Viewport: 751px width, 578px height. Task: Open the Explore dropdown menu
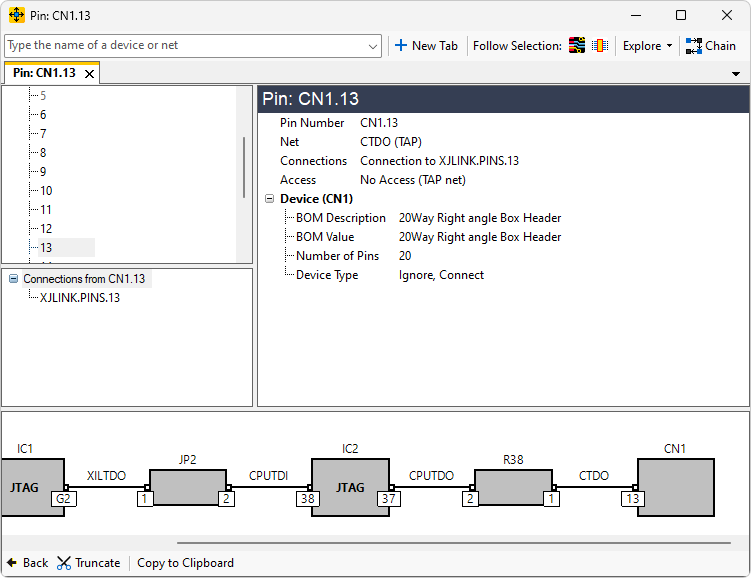click(x=647, y=46)
